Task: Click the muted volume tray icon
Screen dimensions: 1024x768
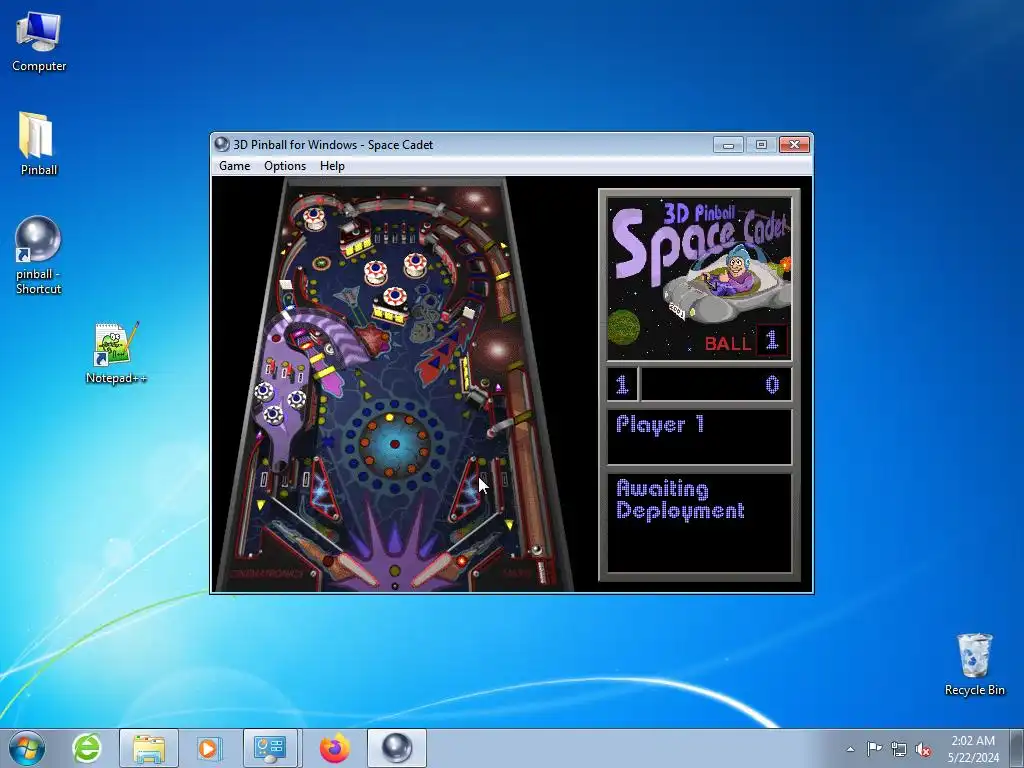Action: click(x=923, y=749)
